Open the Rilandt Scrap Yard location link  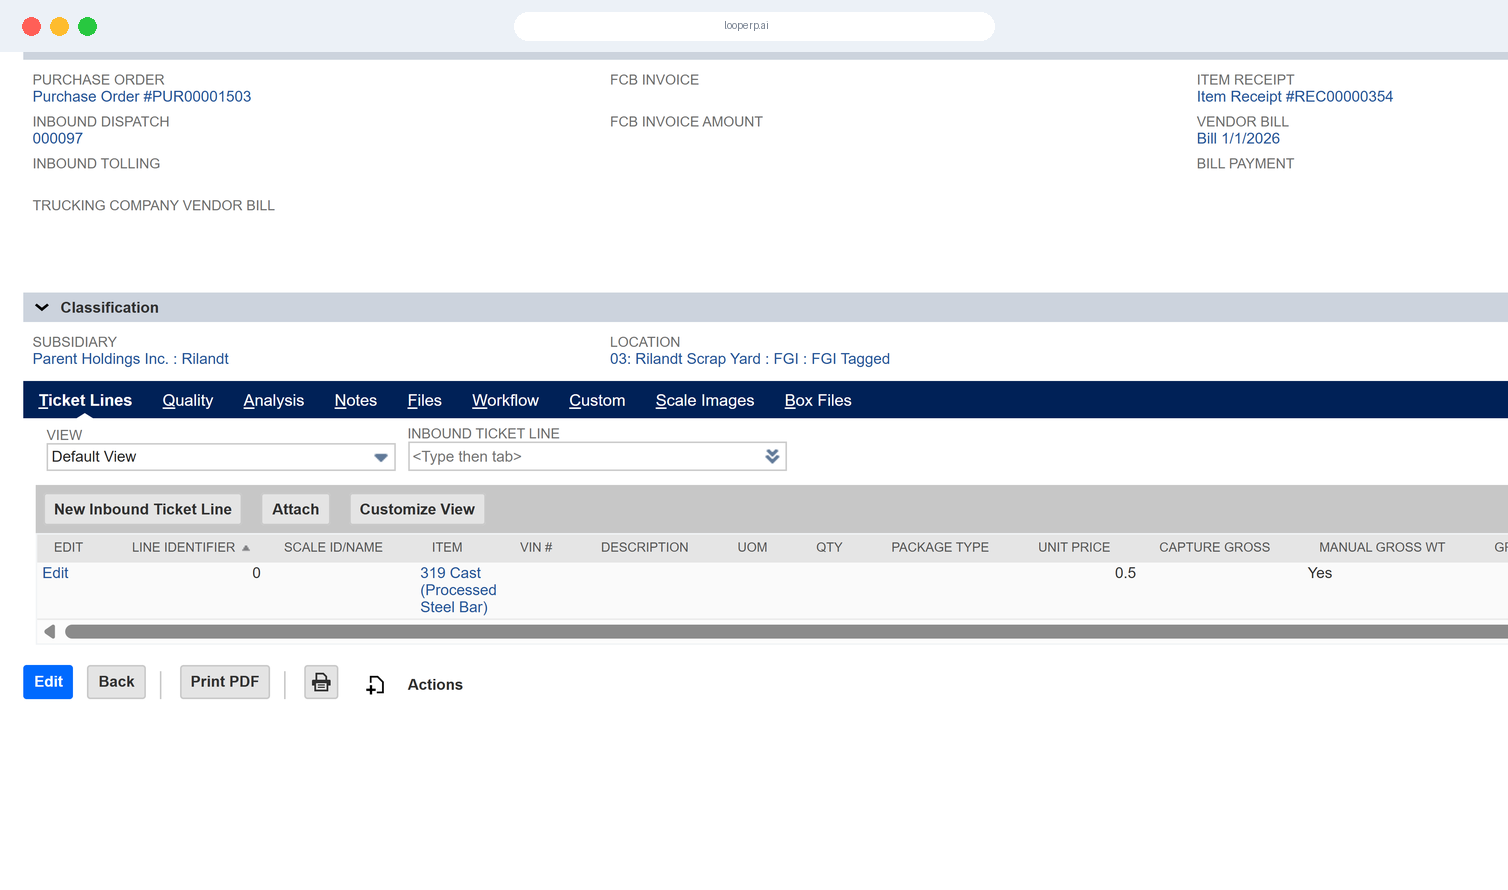[x=750, y=359]
